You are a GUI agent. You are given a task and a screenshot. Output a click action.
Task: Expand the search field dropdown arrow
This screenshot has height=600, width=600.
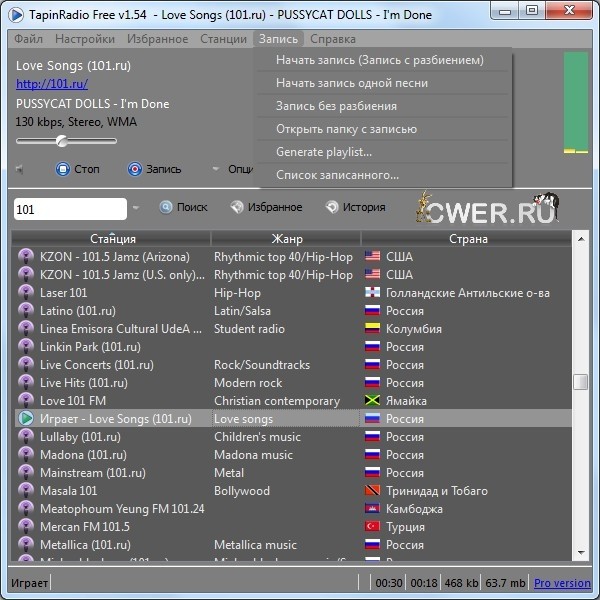click(136, 209)
